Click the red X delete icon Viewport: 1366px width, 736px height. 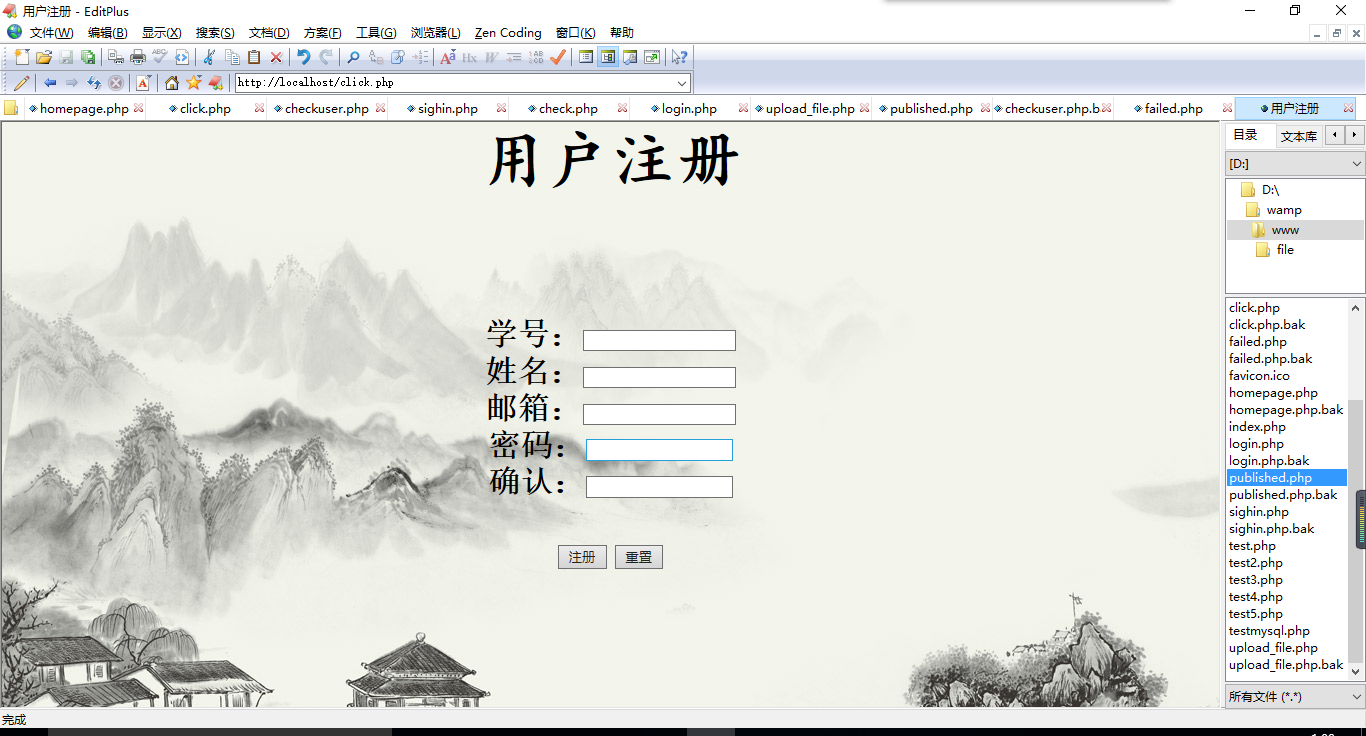pos(276,57)
